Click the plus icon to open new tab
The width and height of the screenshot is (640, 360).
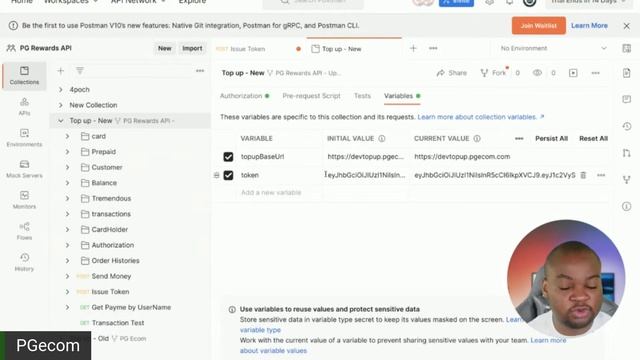[x=413, y=48]
